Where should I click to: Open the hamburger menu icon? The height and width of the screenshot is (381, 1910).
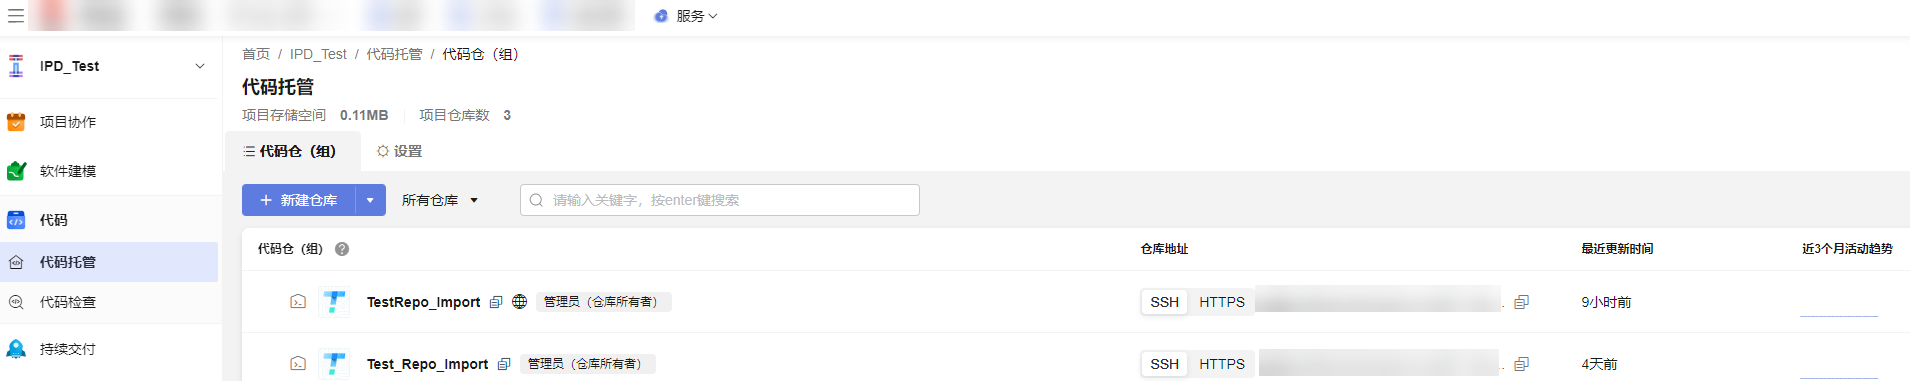click(x=16, y=16)
